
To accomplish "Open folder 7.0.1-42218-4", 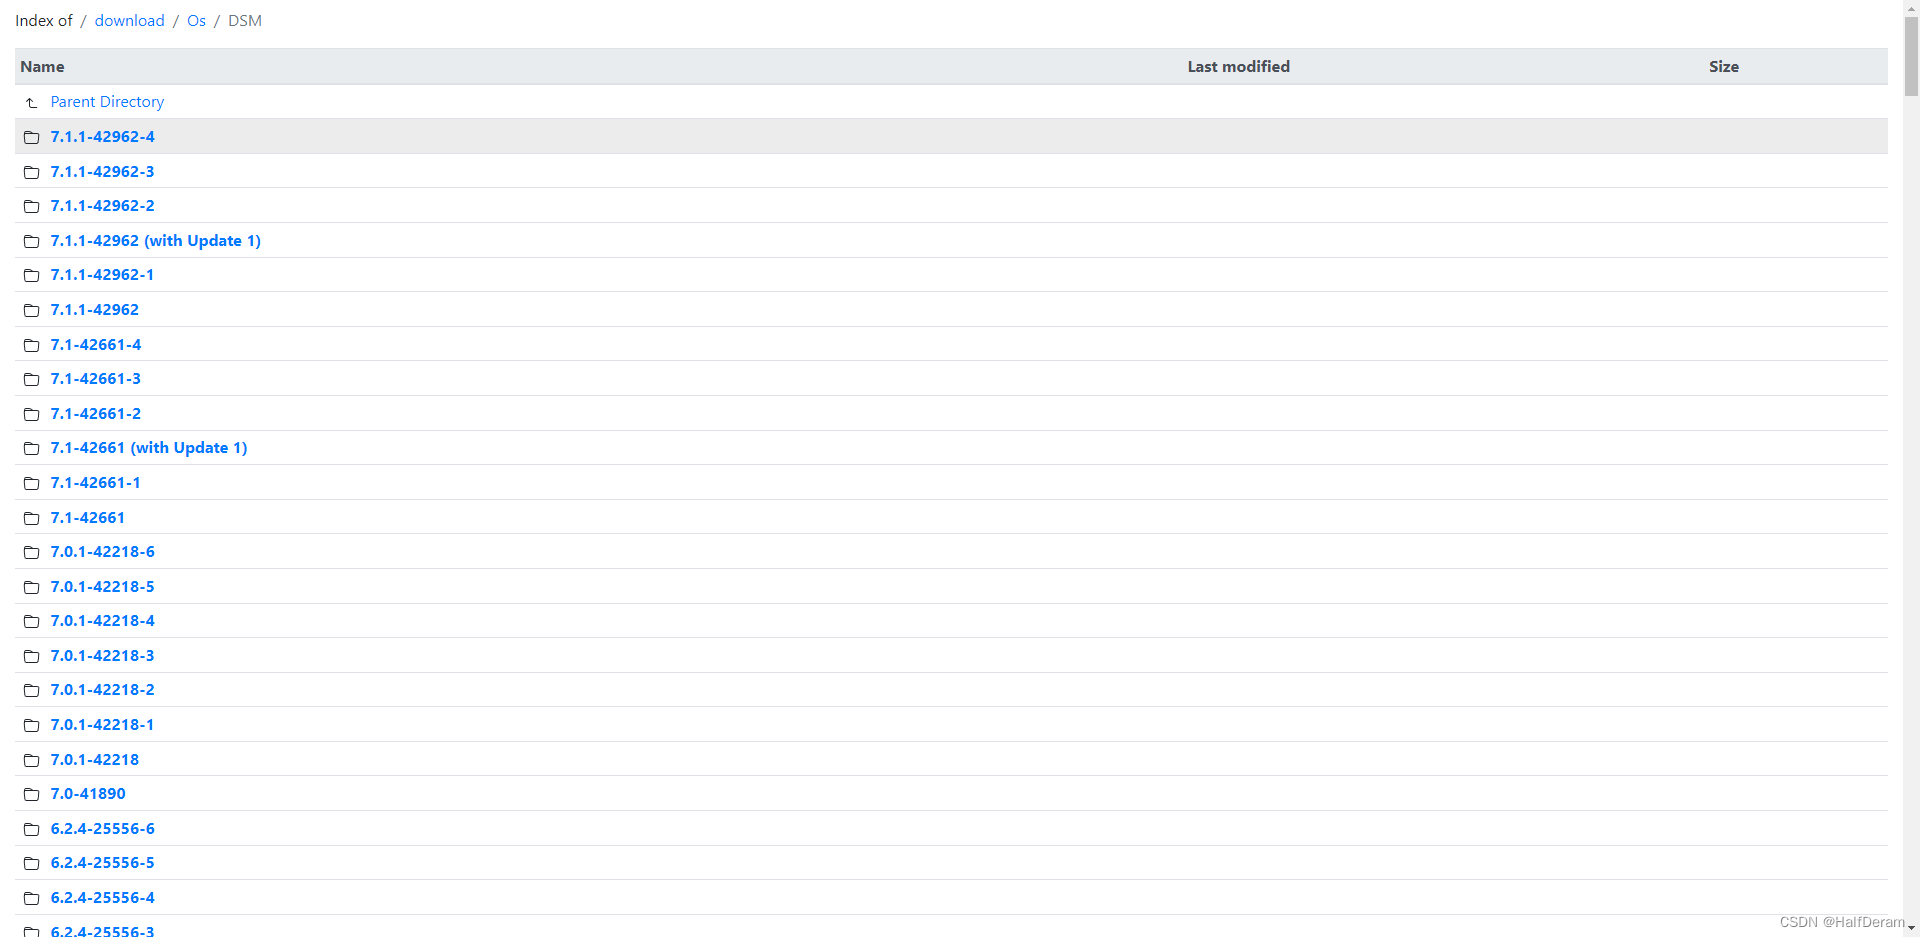I will coord(103,621).
